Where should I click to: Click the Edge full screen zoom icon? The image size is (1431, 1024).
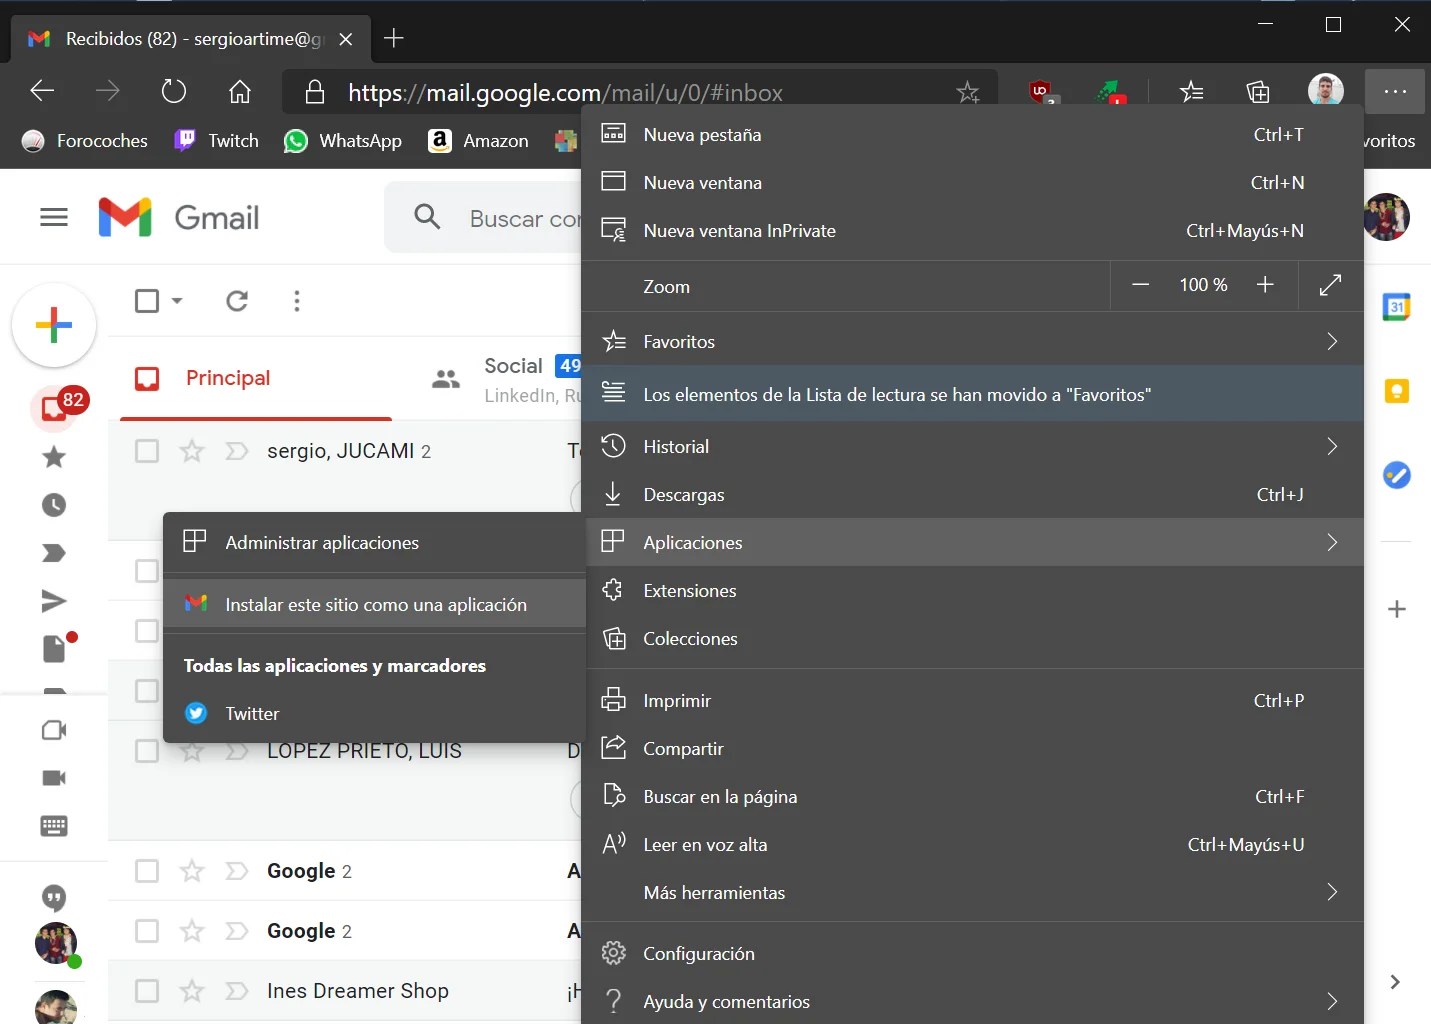pos(1330,285)
